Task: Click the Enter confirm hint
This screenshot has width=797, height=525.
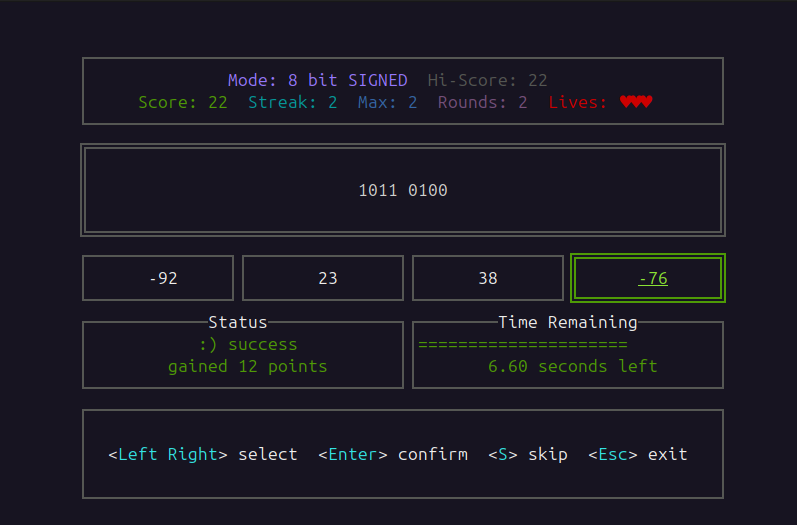Action: click(393, 454)
